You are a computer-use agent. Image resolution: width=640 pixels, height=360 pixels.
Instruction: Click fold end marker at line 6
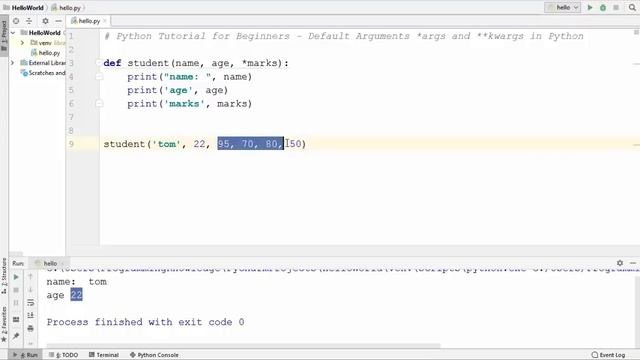click(x=99, y=104)
